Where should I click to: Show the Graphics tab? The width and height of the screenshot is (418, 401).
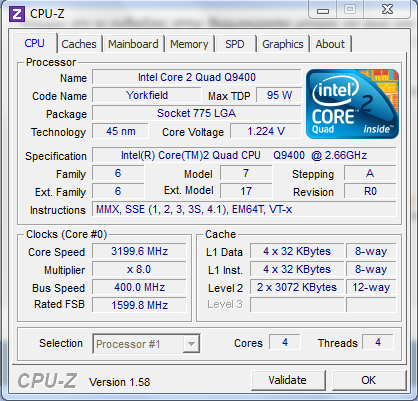283,44
